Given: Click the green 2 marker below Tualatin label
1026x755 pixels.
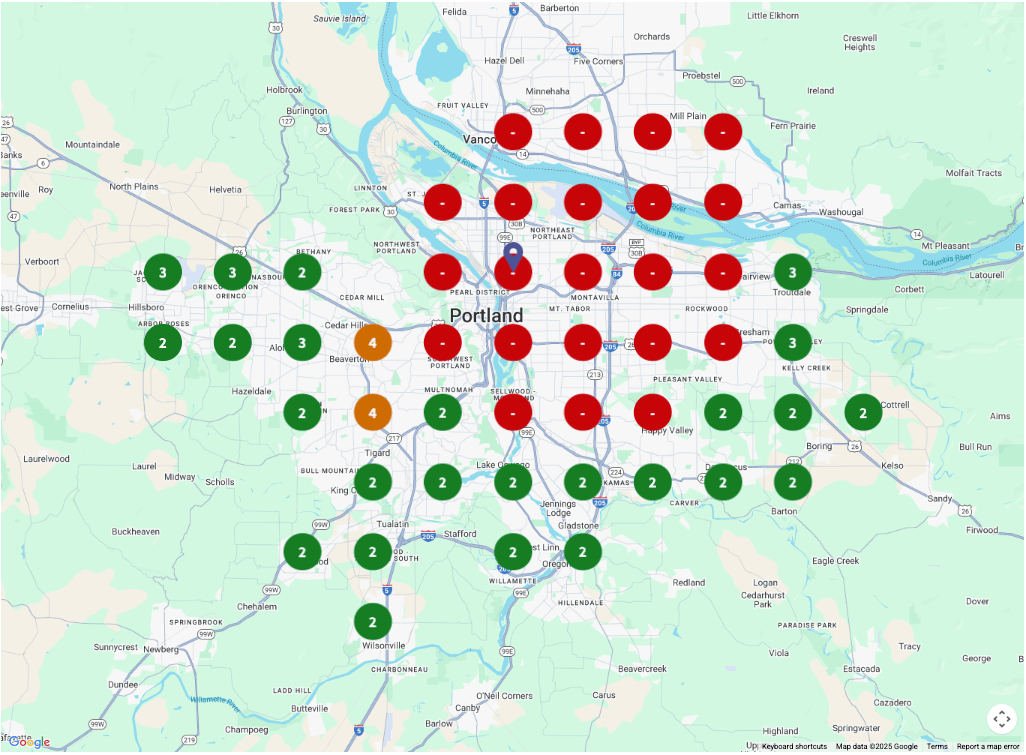Looking at the screenshot, I should pyautogui.click(x=372, y=552).
